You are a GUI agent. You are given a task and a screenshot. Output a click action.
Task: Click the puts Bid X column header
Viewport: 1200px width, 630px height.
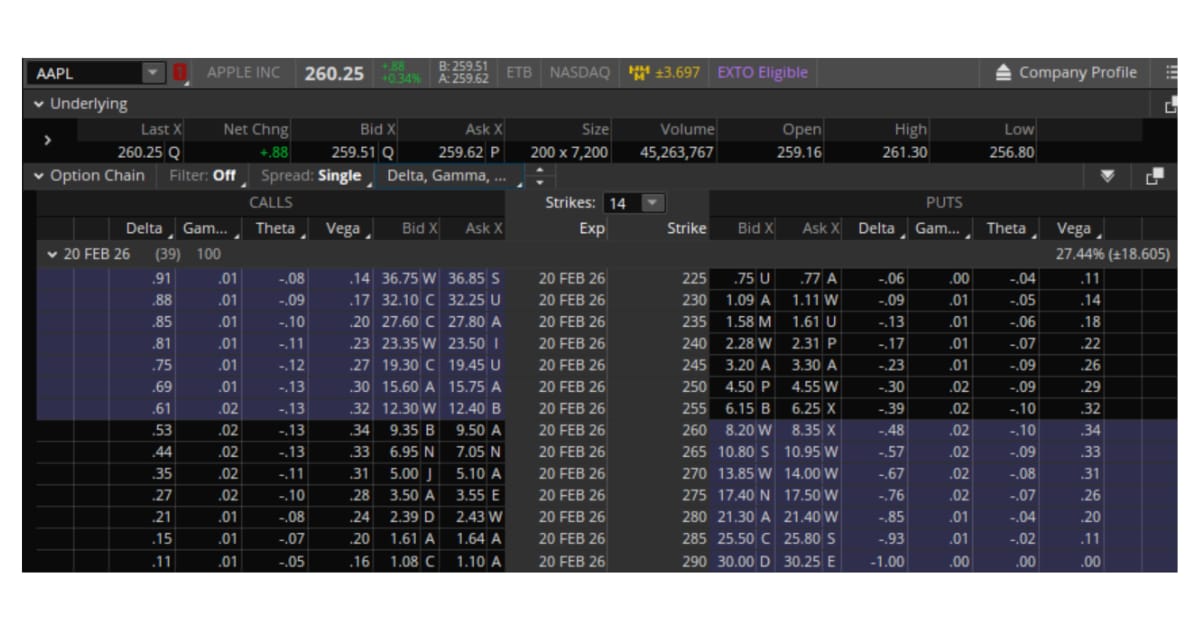coord(743,228)
